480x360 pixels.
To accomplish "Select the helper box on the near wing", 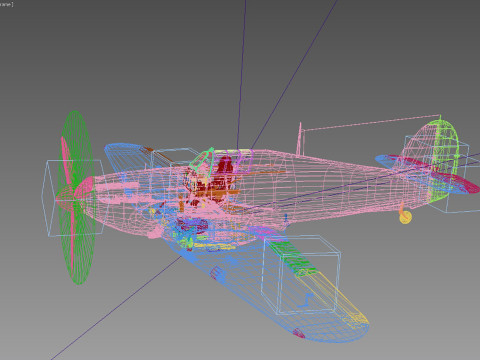I will pyautogui.click(x=300, y=274).
